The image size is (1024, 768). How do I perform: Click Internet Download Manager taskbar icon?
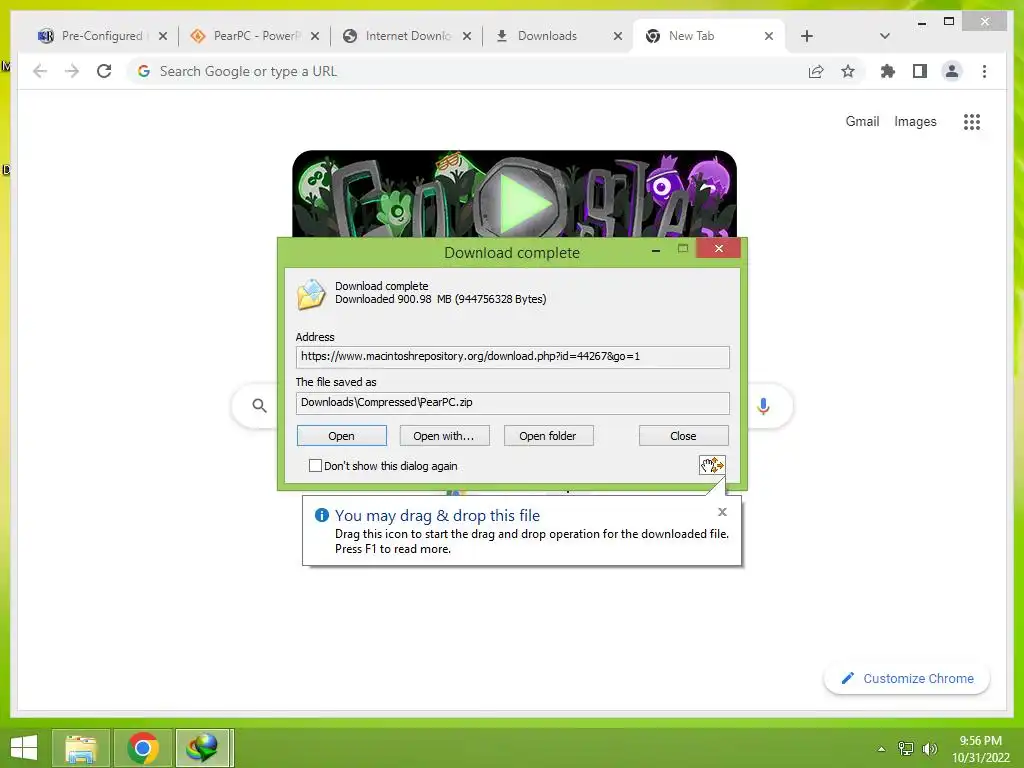tap(203, 748)
